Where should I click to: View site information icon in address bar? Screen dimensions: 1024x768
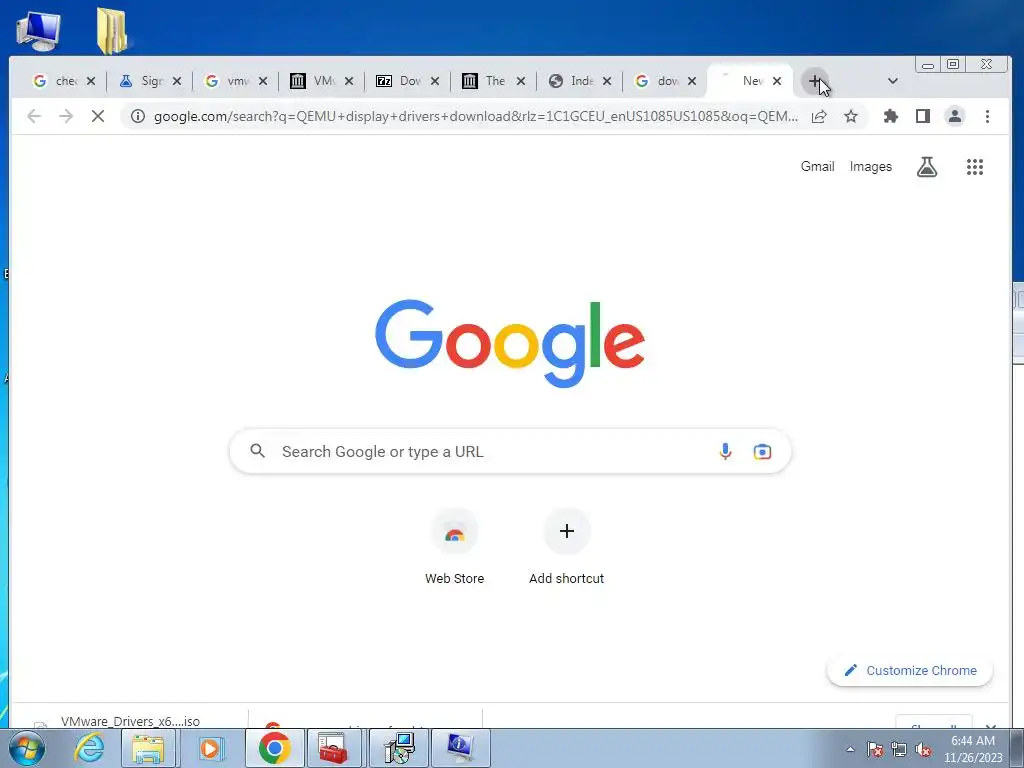pyautogui.click(x=137, y=116)
